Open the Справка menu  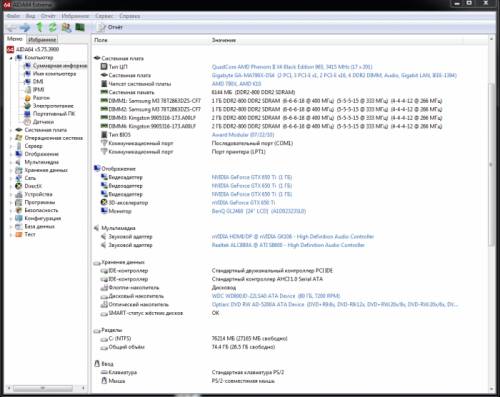[x=130, y=16]
